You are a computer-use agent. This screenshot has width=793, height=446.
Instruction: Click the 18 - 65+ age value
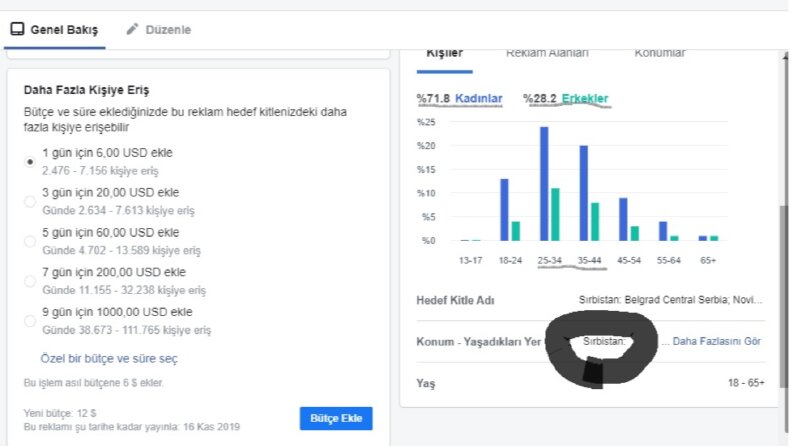(x=746, y=383)
